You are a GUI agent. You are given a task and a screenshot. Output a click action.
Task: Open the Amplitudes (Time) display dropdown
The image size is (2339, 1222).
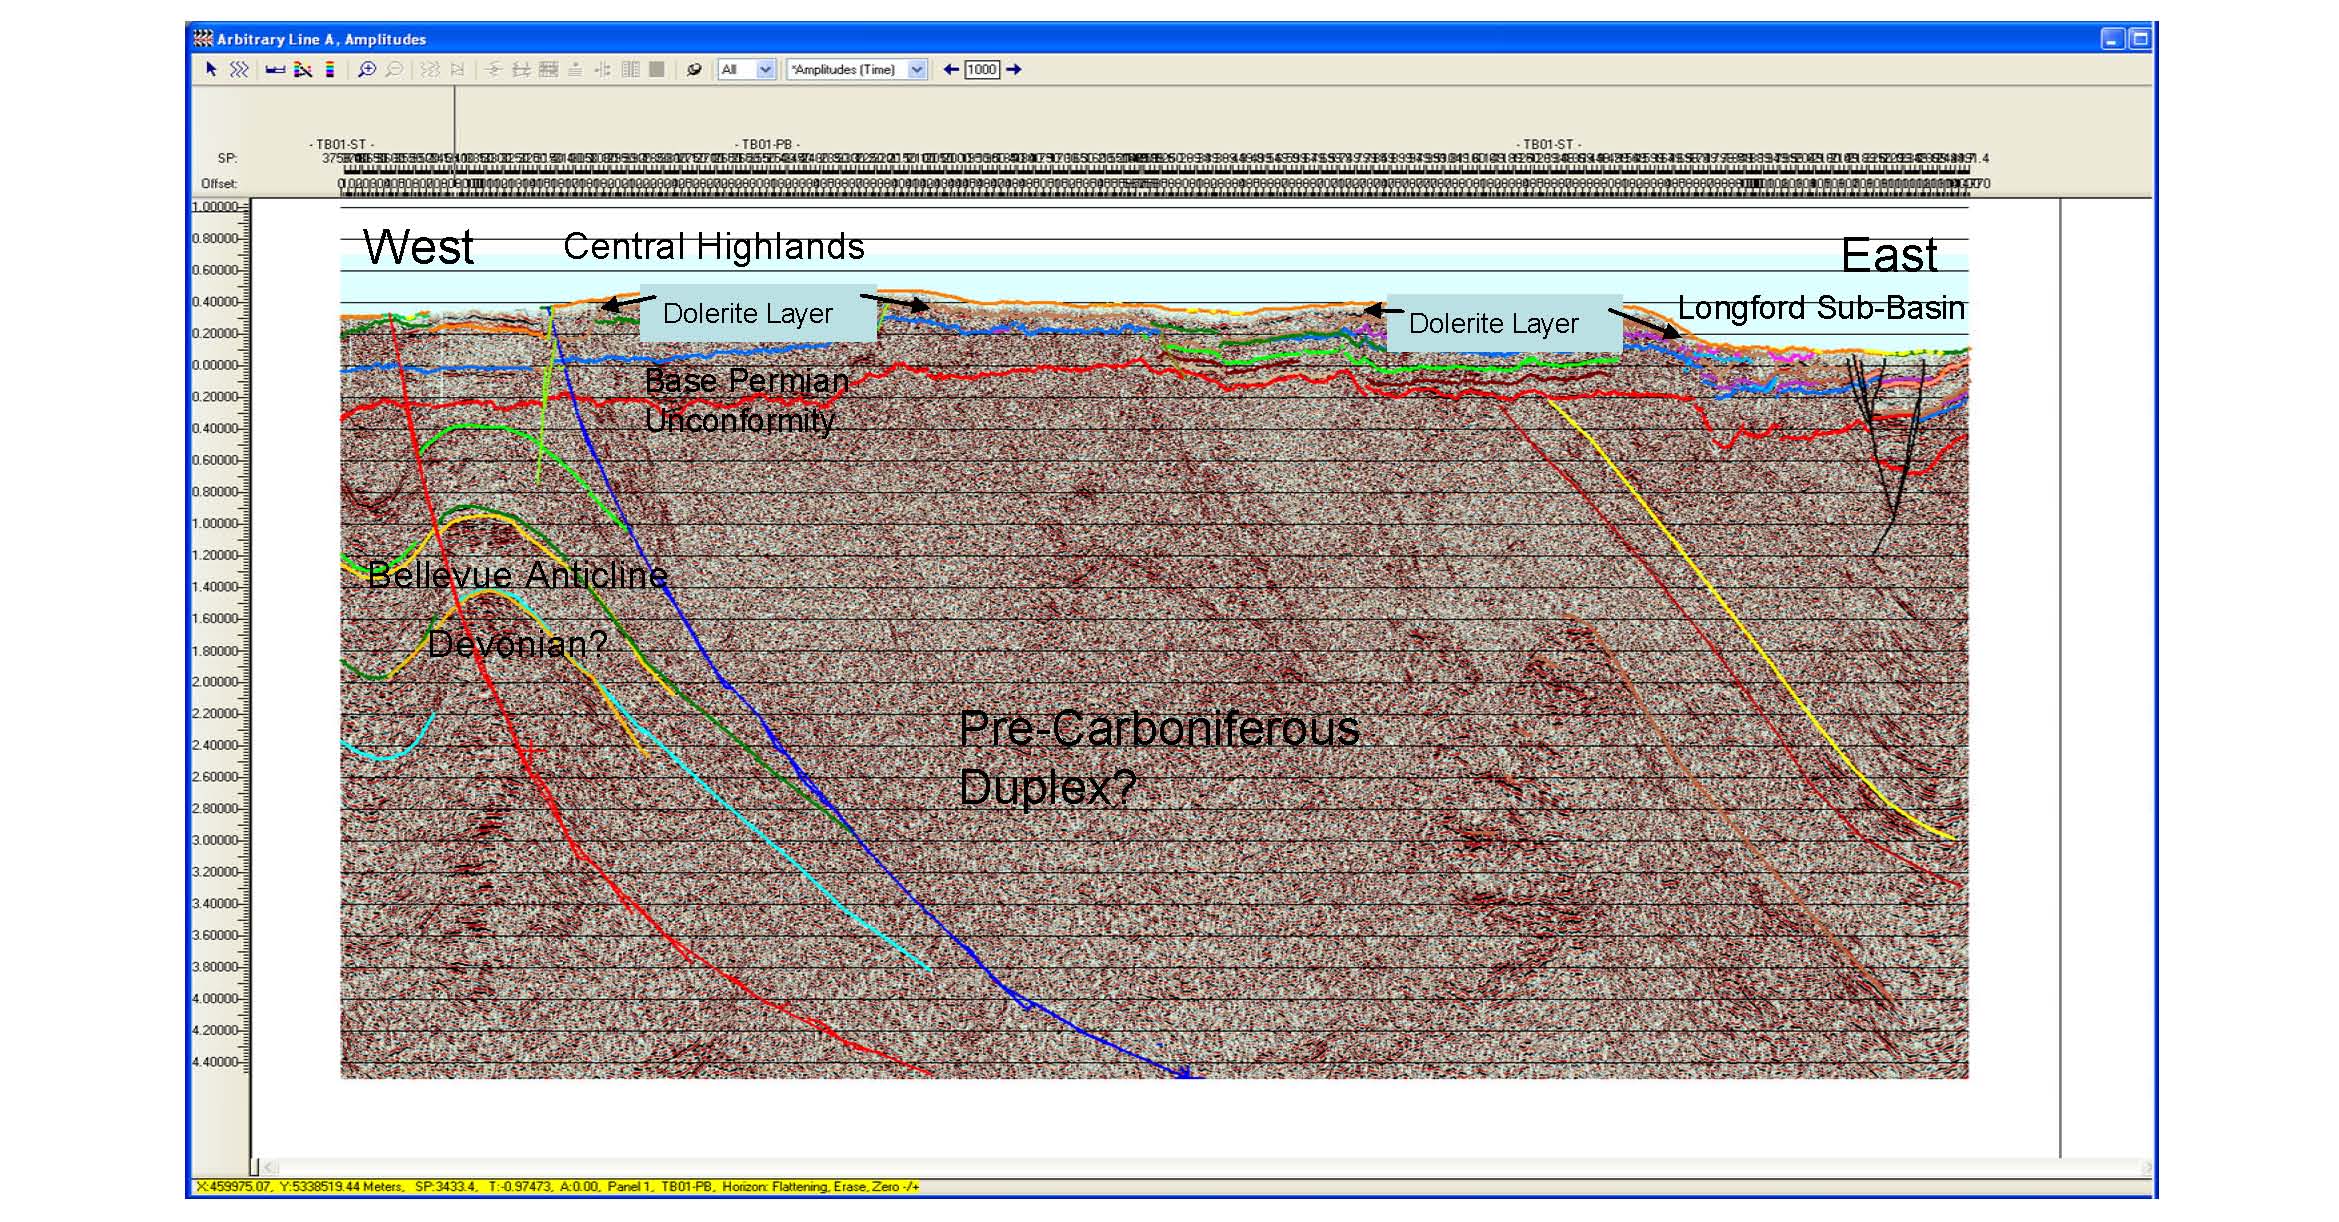coord(916,69)
